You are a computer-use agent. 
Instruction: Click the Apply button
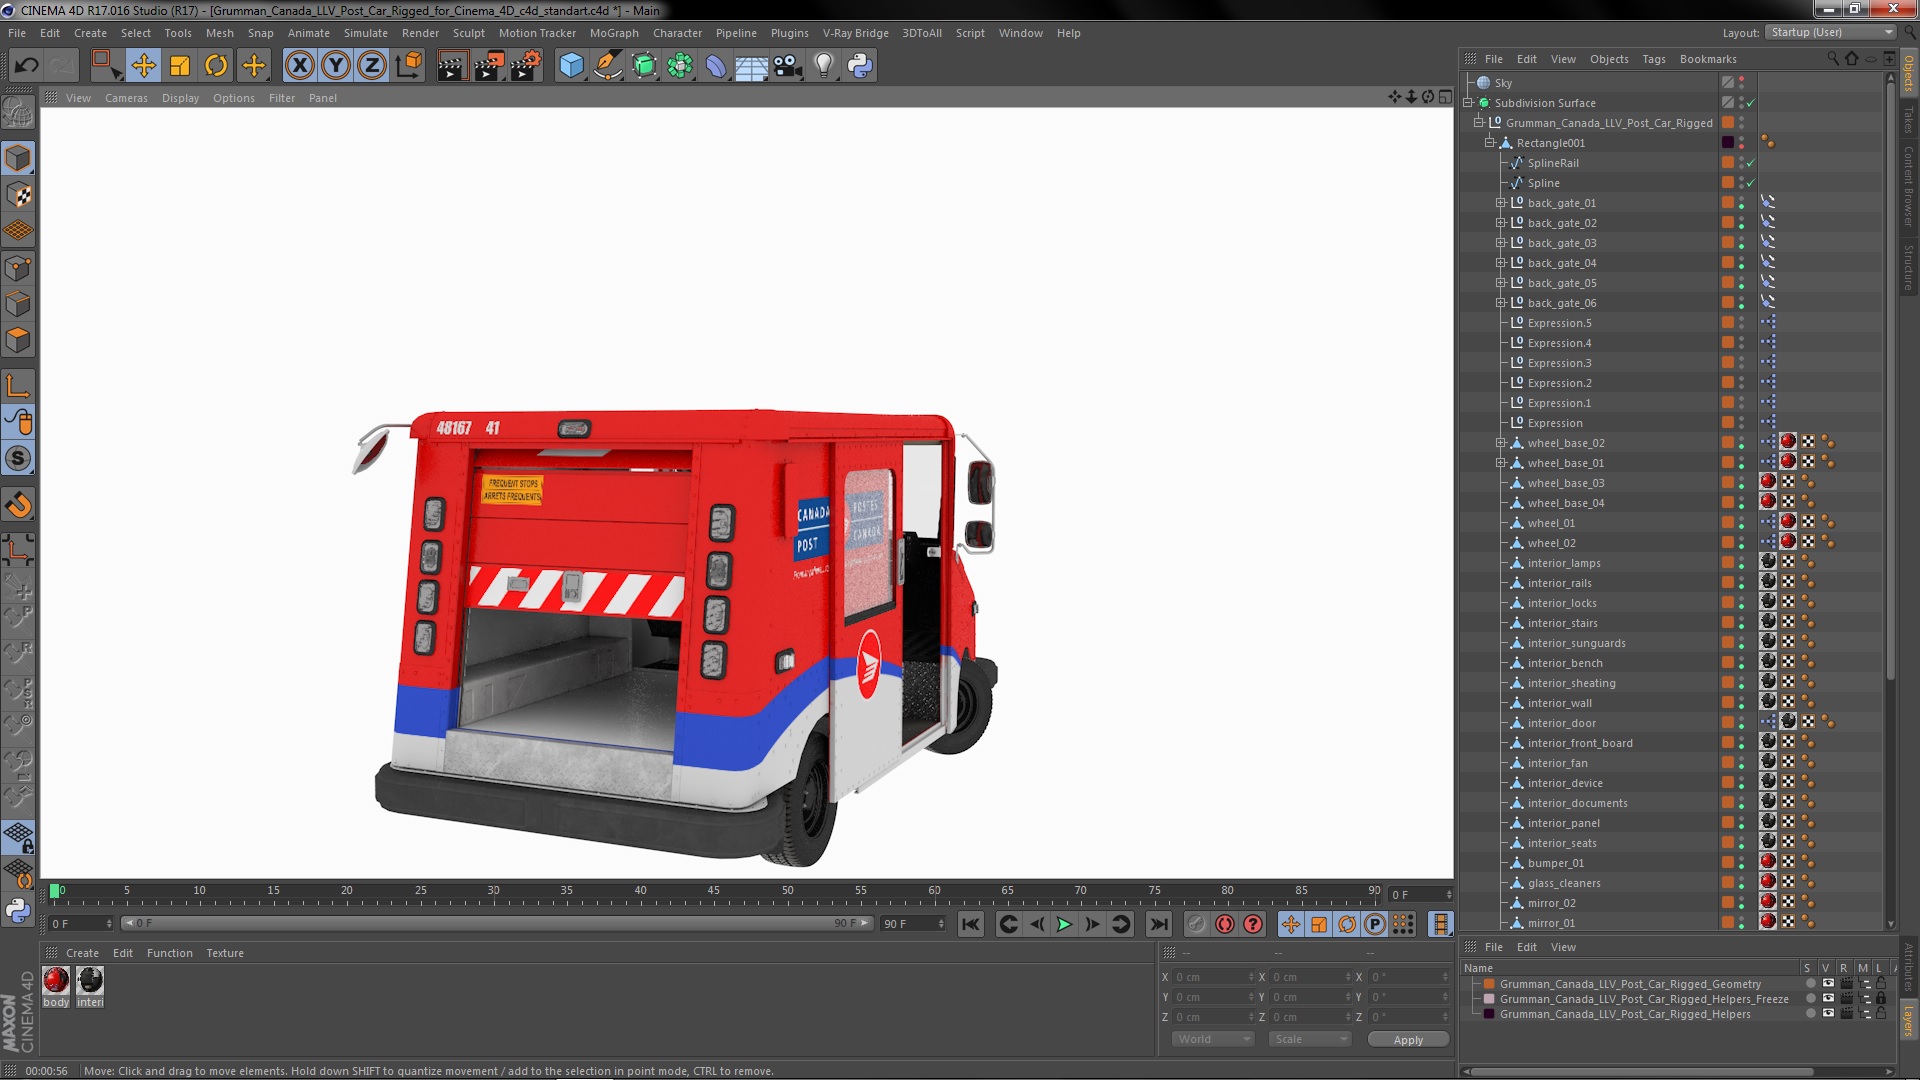coord(1408,1040)
